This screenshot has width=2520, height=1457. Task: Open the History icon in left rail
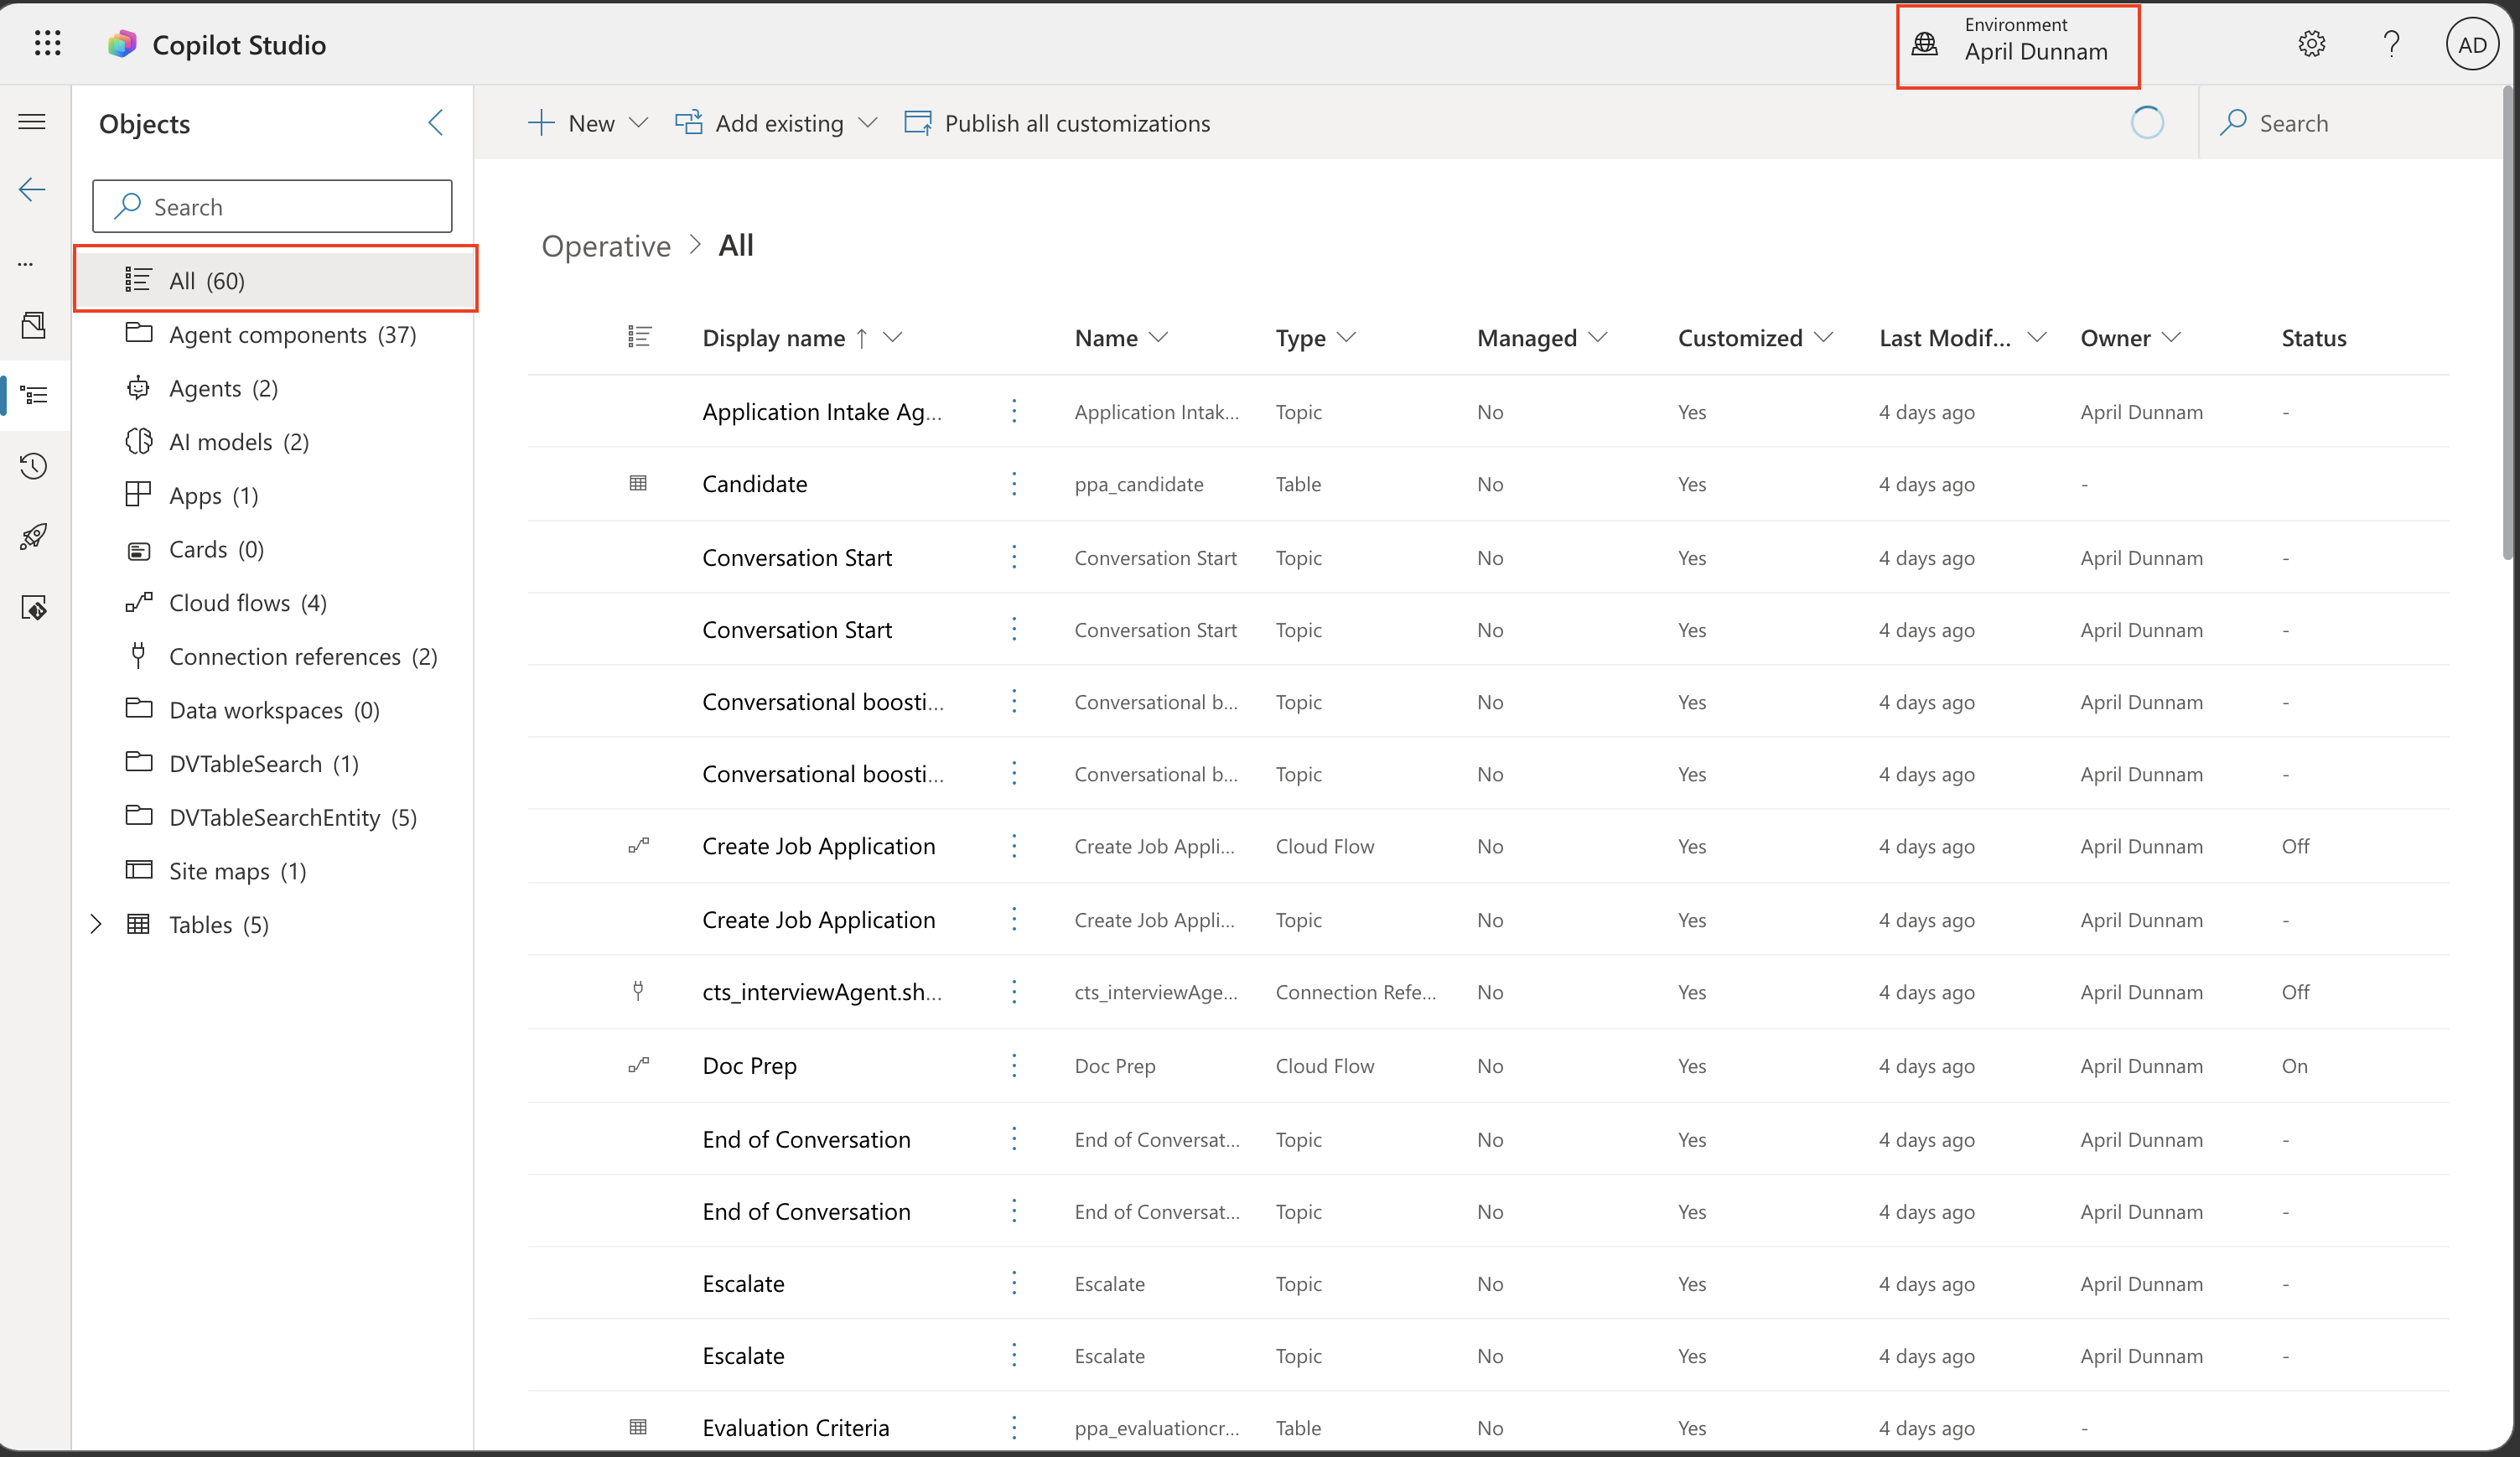click(x=33, y=466)
